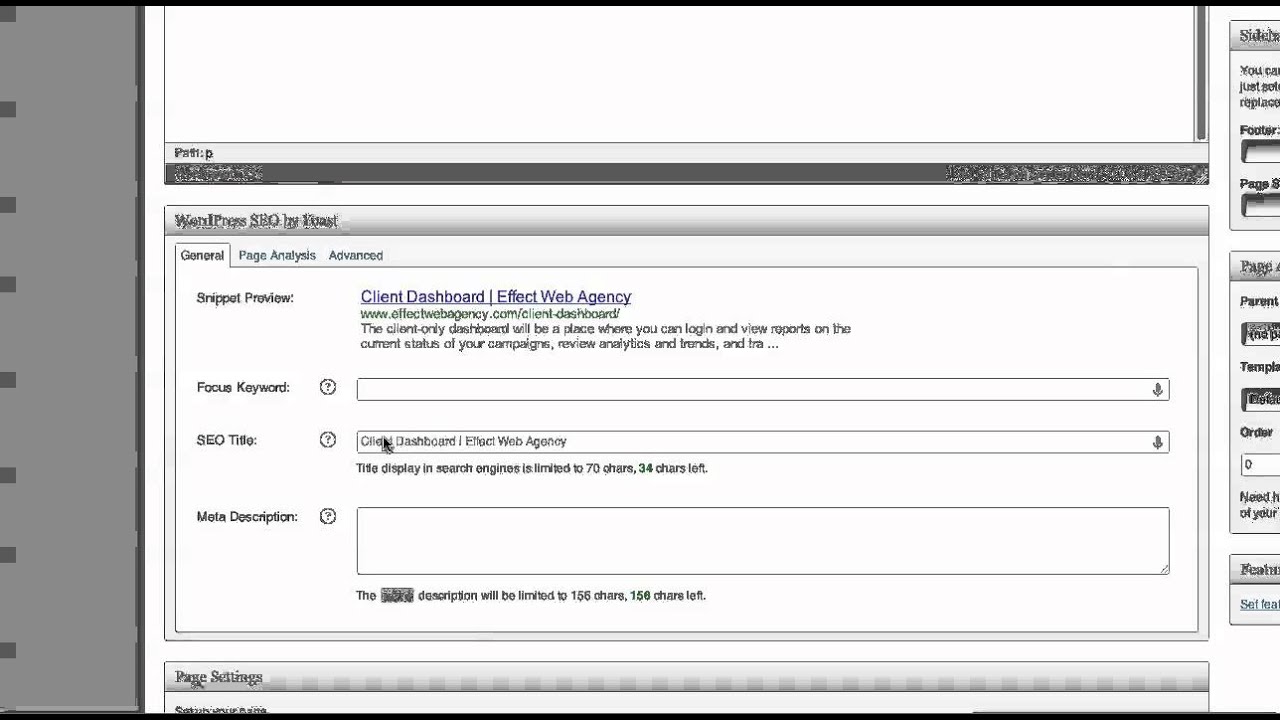Click the Focus Keyword help icon
1280x720 pixels.
tap(328, 387)
